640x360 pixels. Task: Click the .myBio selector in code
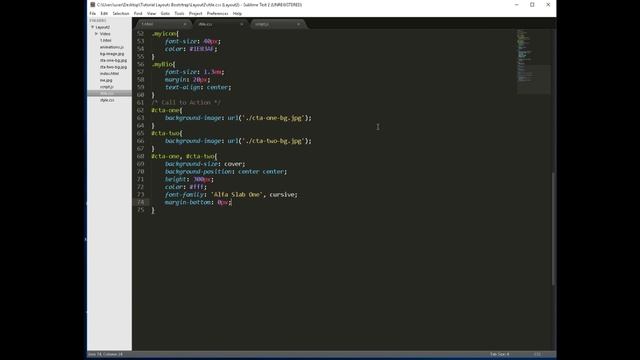[x=163, y=64]
